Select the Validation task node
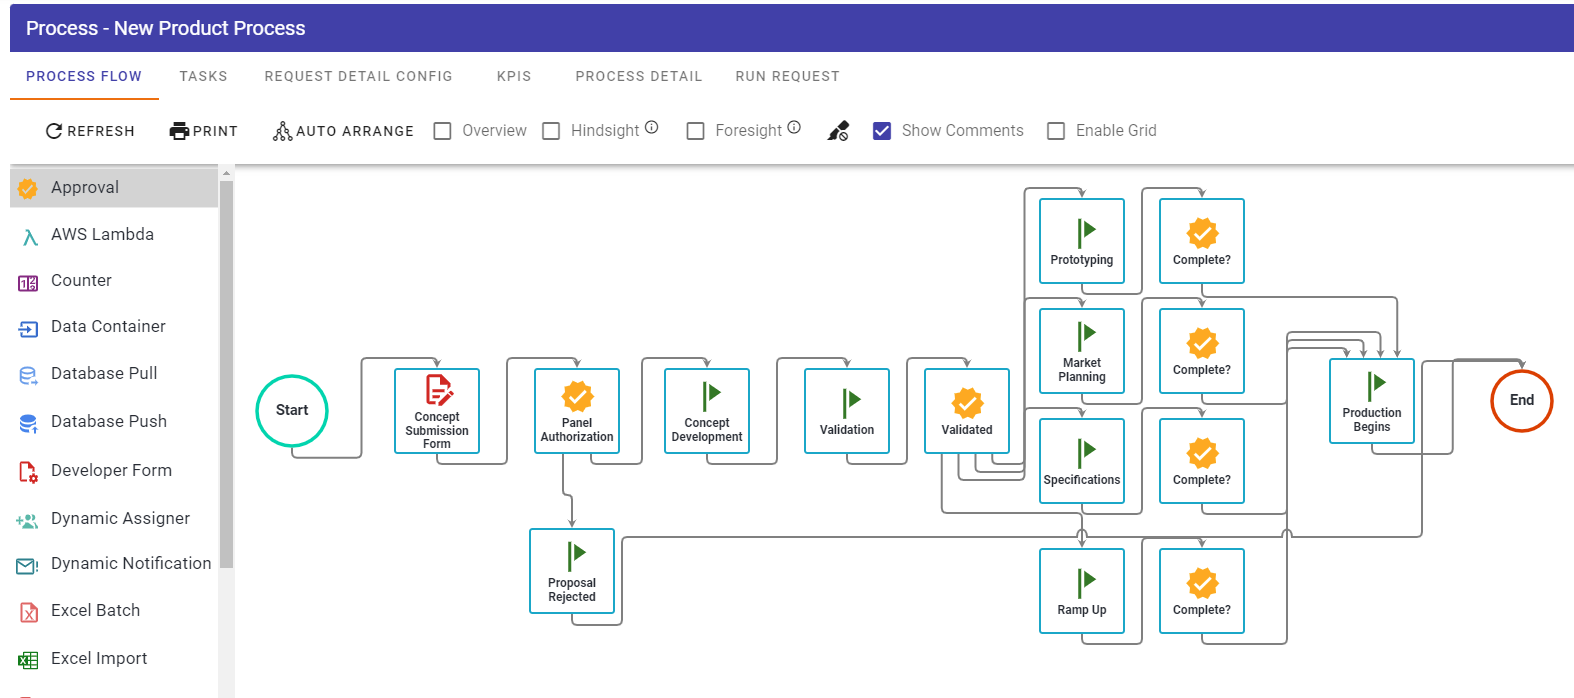 (x=847, y=411)
